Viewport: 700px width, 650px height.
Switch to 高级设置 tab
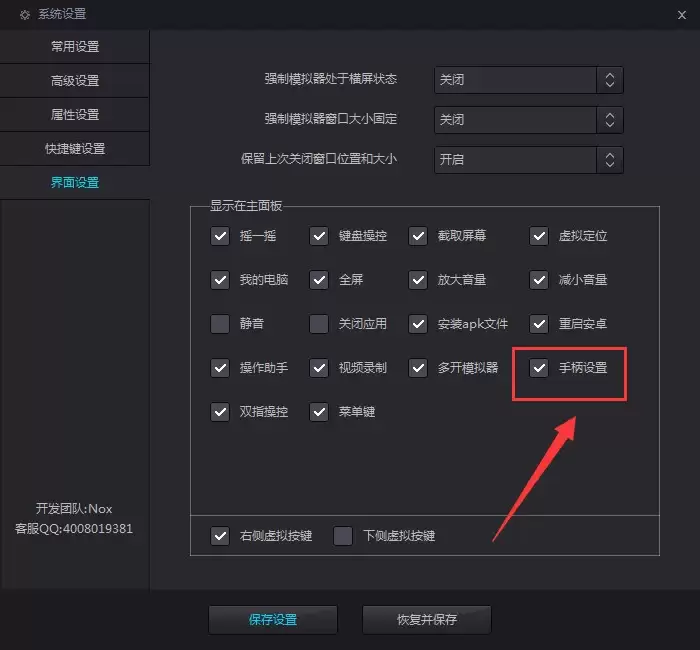point(75,81)
